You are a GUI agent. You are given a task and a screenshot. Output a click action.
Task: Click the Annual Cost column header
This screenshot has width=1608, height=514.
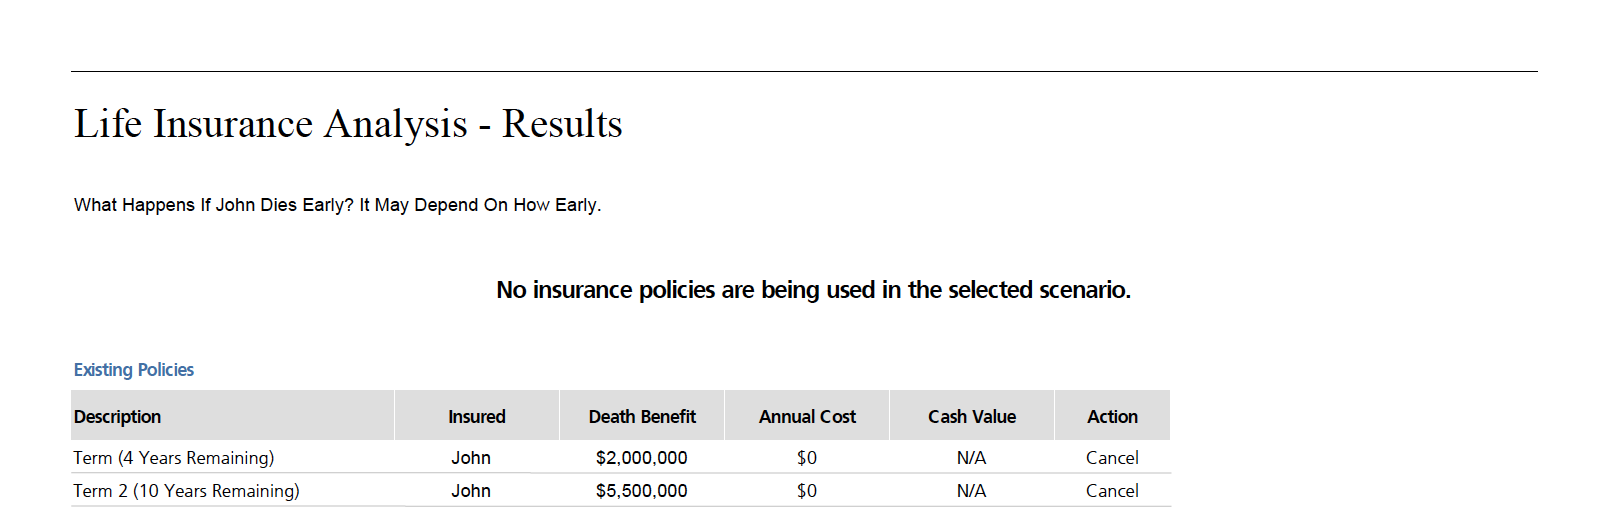807,417
